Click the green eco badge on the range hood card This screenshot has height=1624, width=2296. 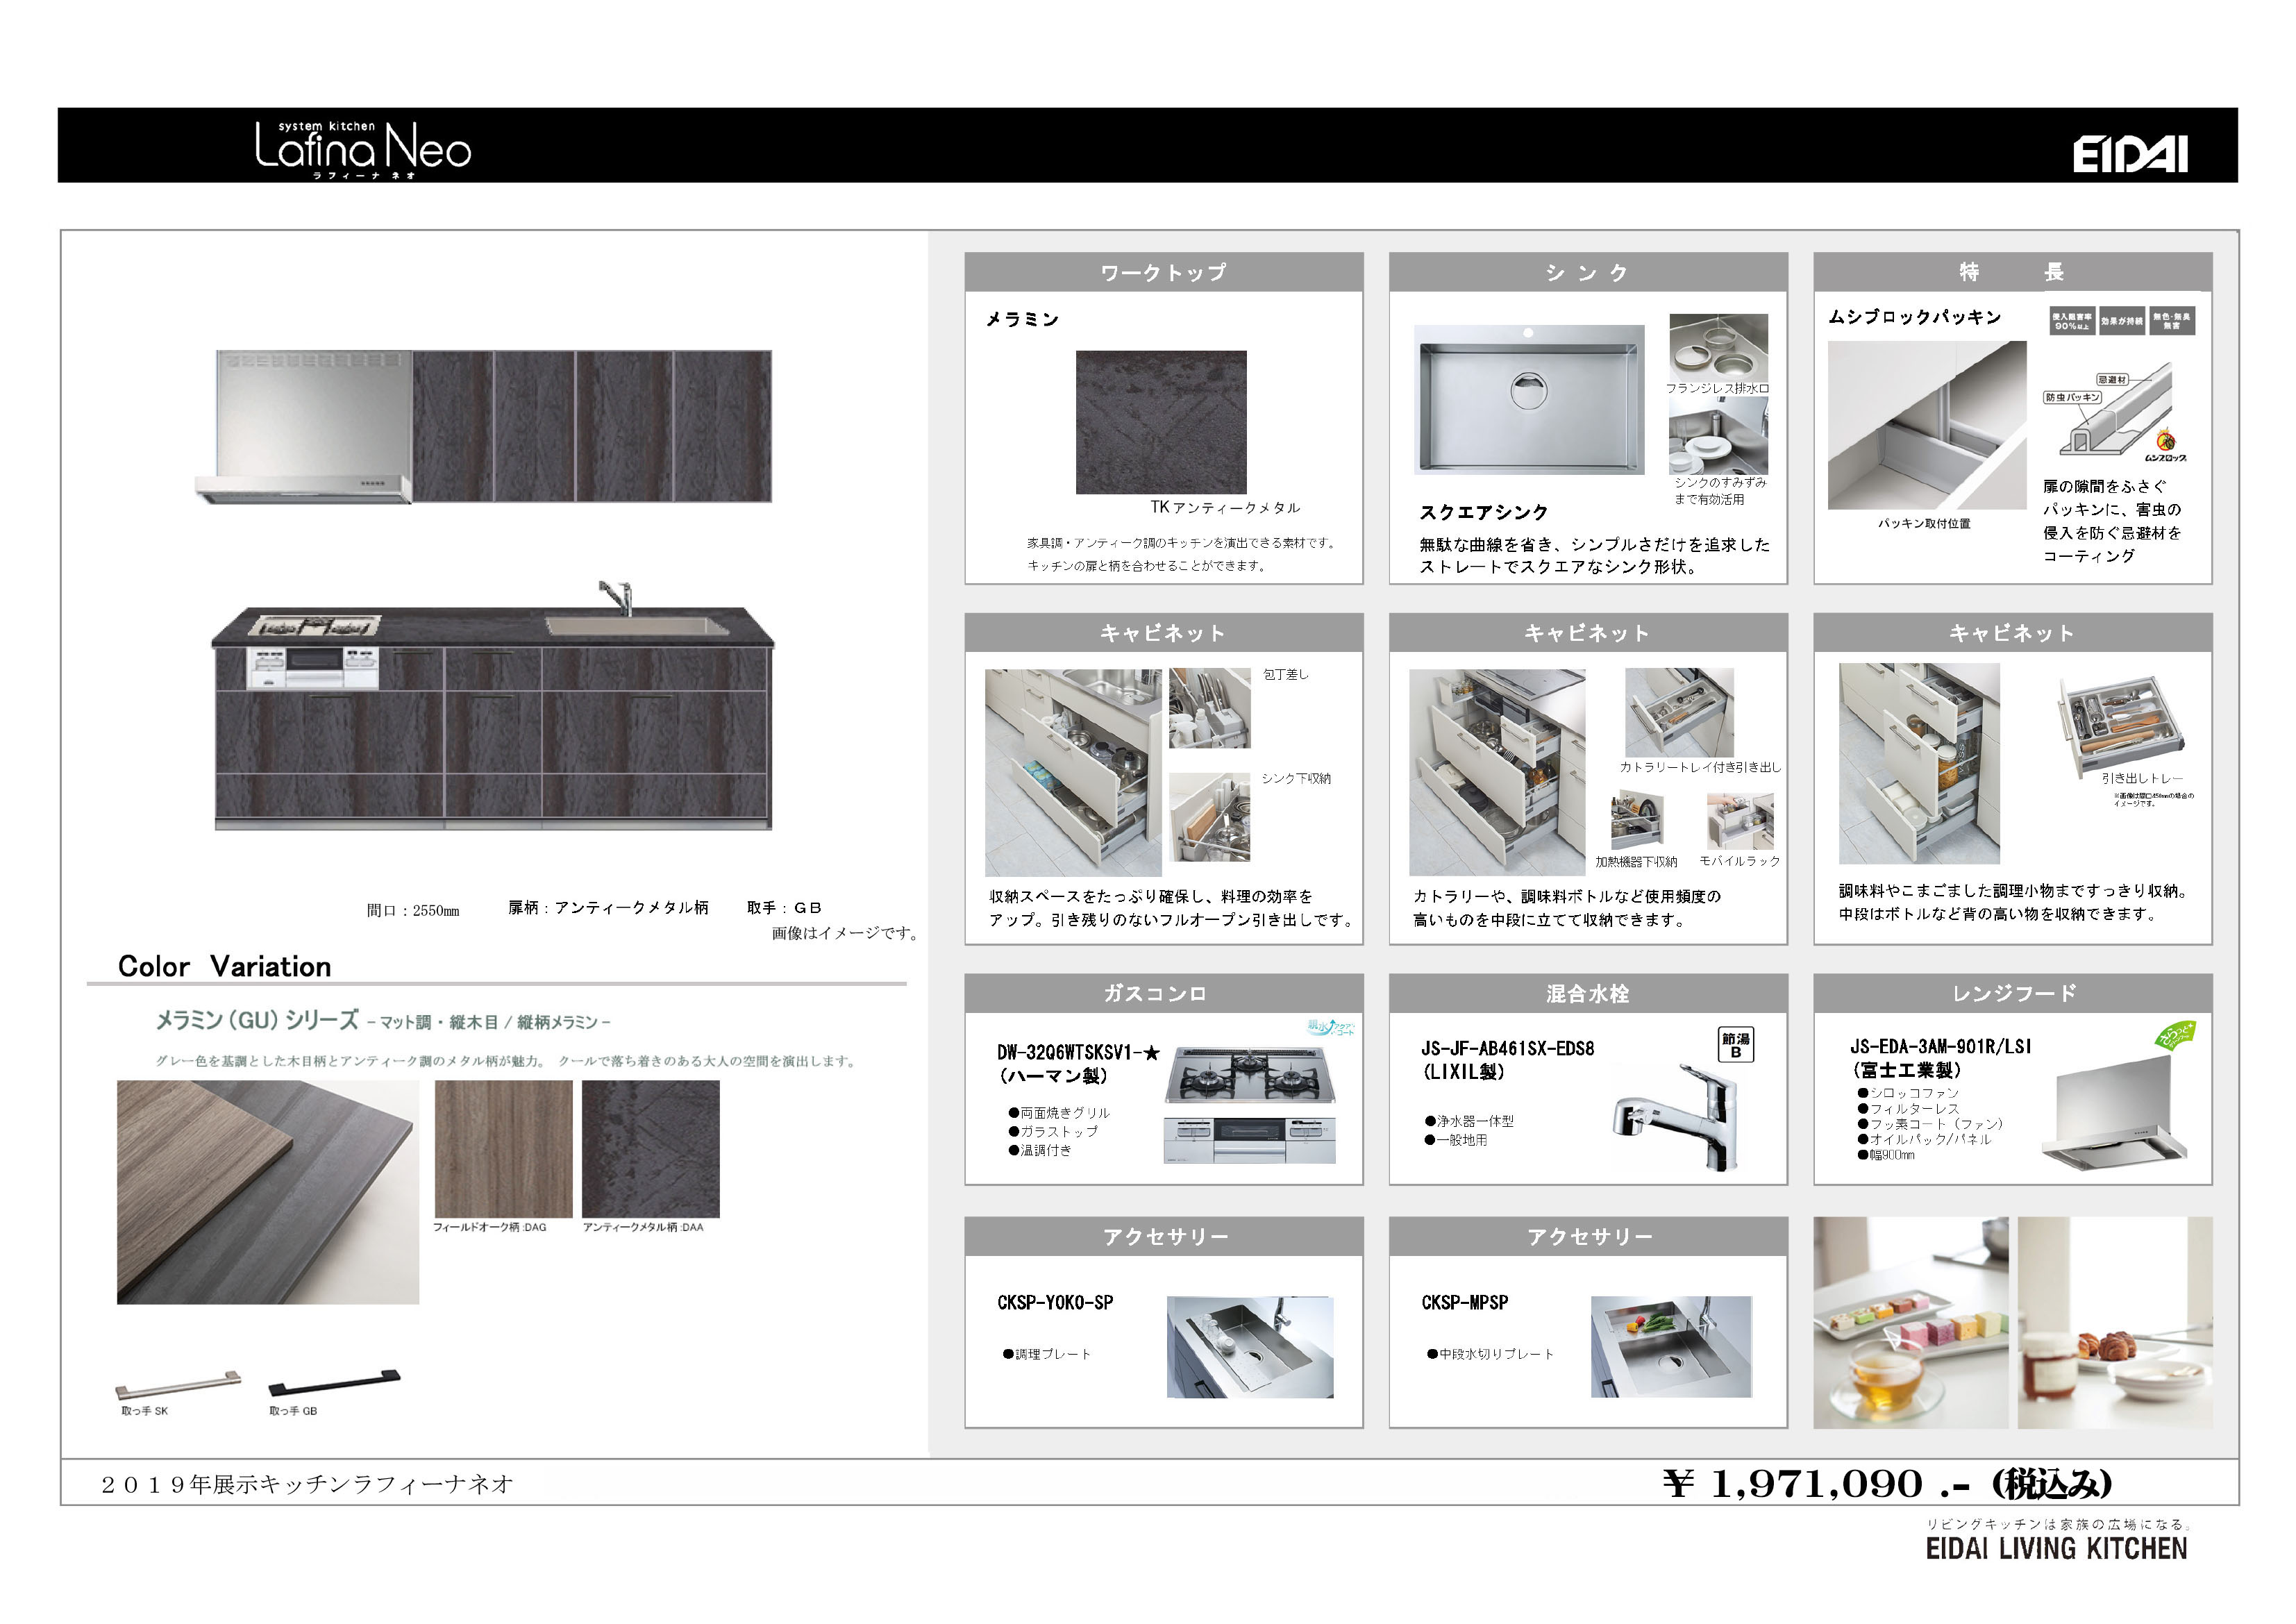(x=2176, y=1035)
